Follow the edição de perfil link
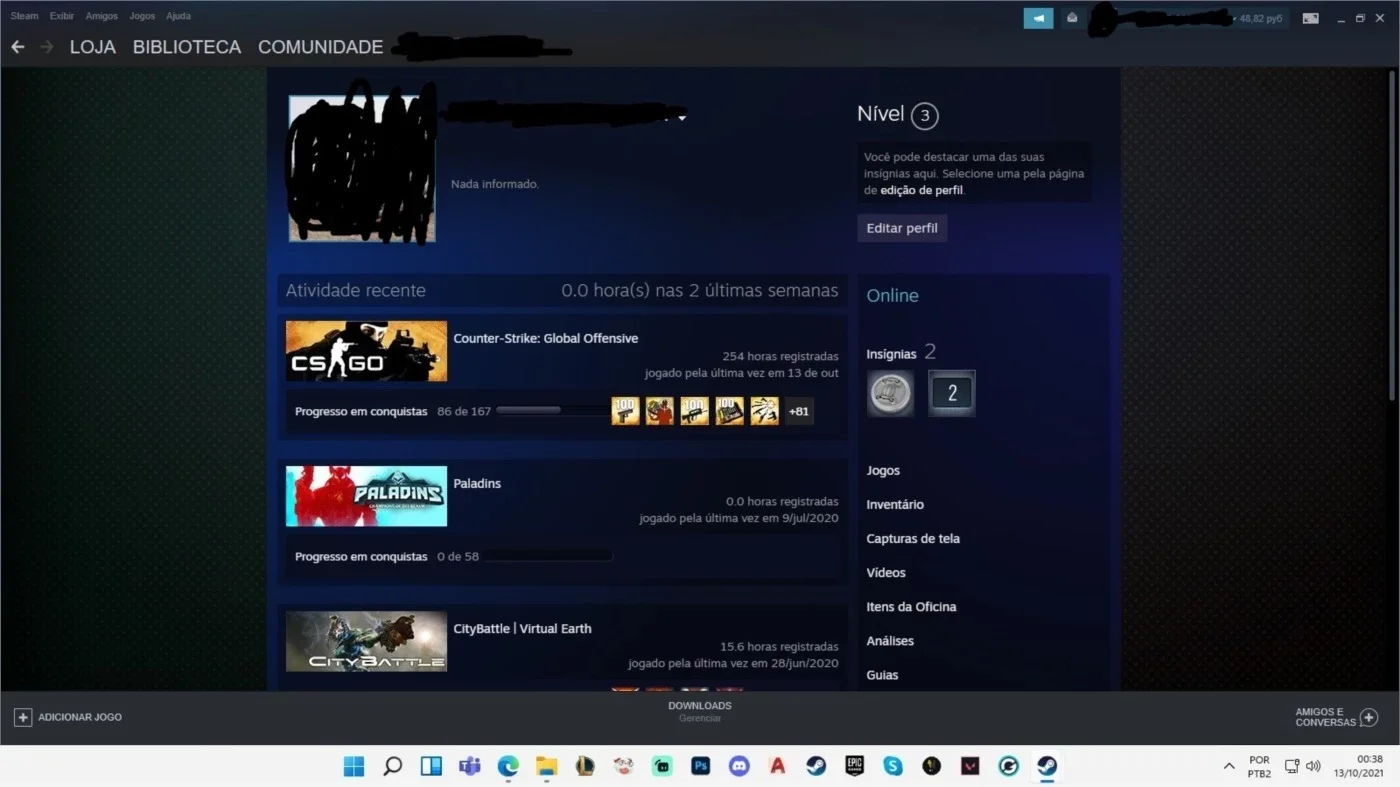Image resolution: width=1400 pixels, height=787 pixels. coord(922,190)
